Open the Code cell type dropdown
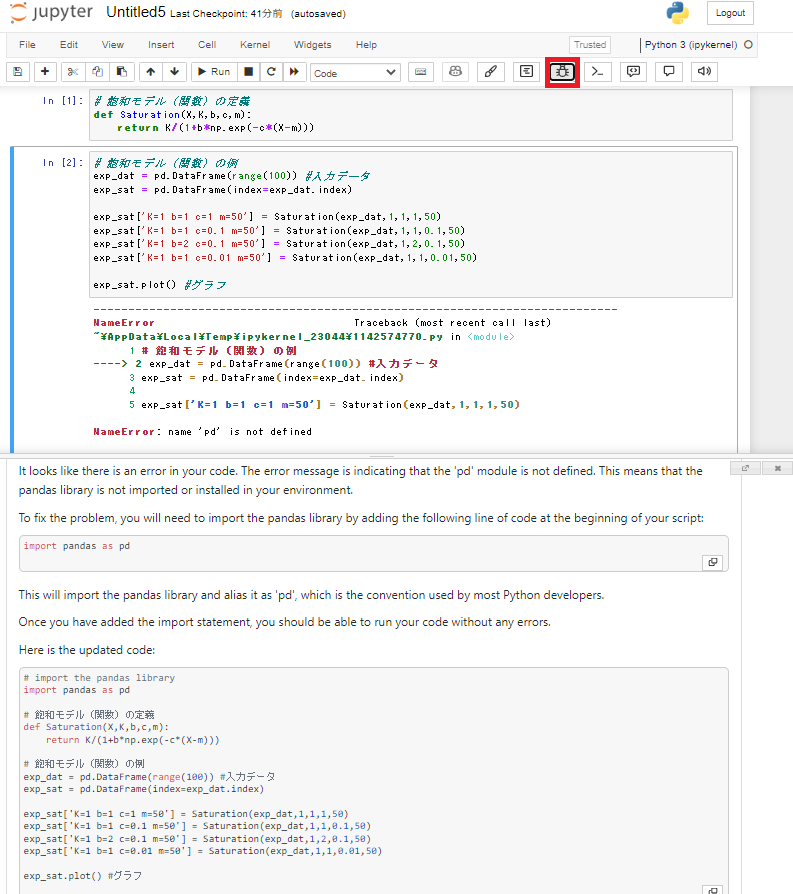This screenshot has width=793, height=894. [355, 73]
